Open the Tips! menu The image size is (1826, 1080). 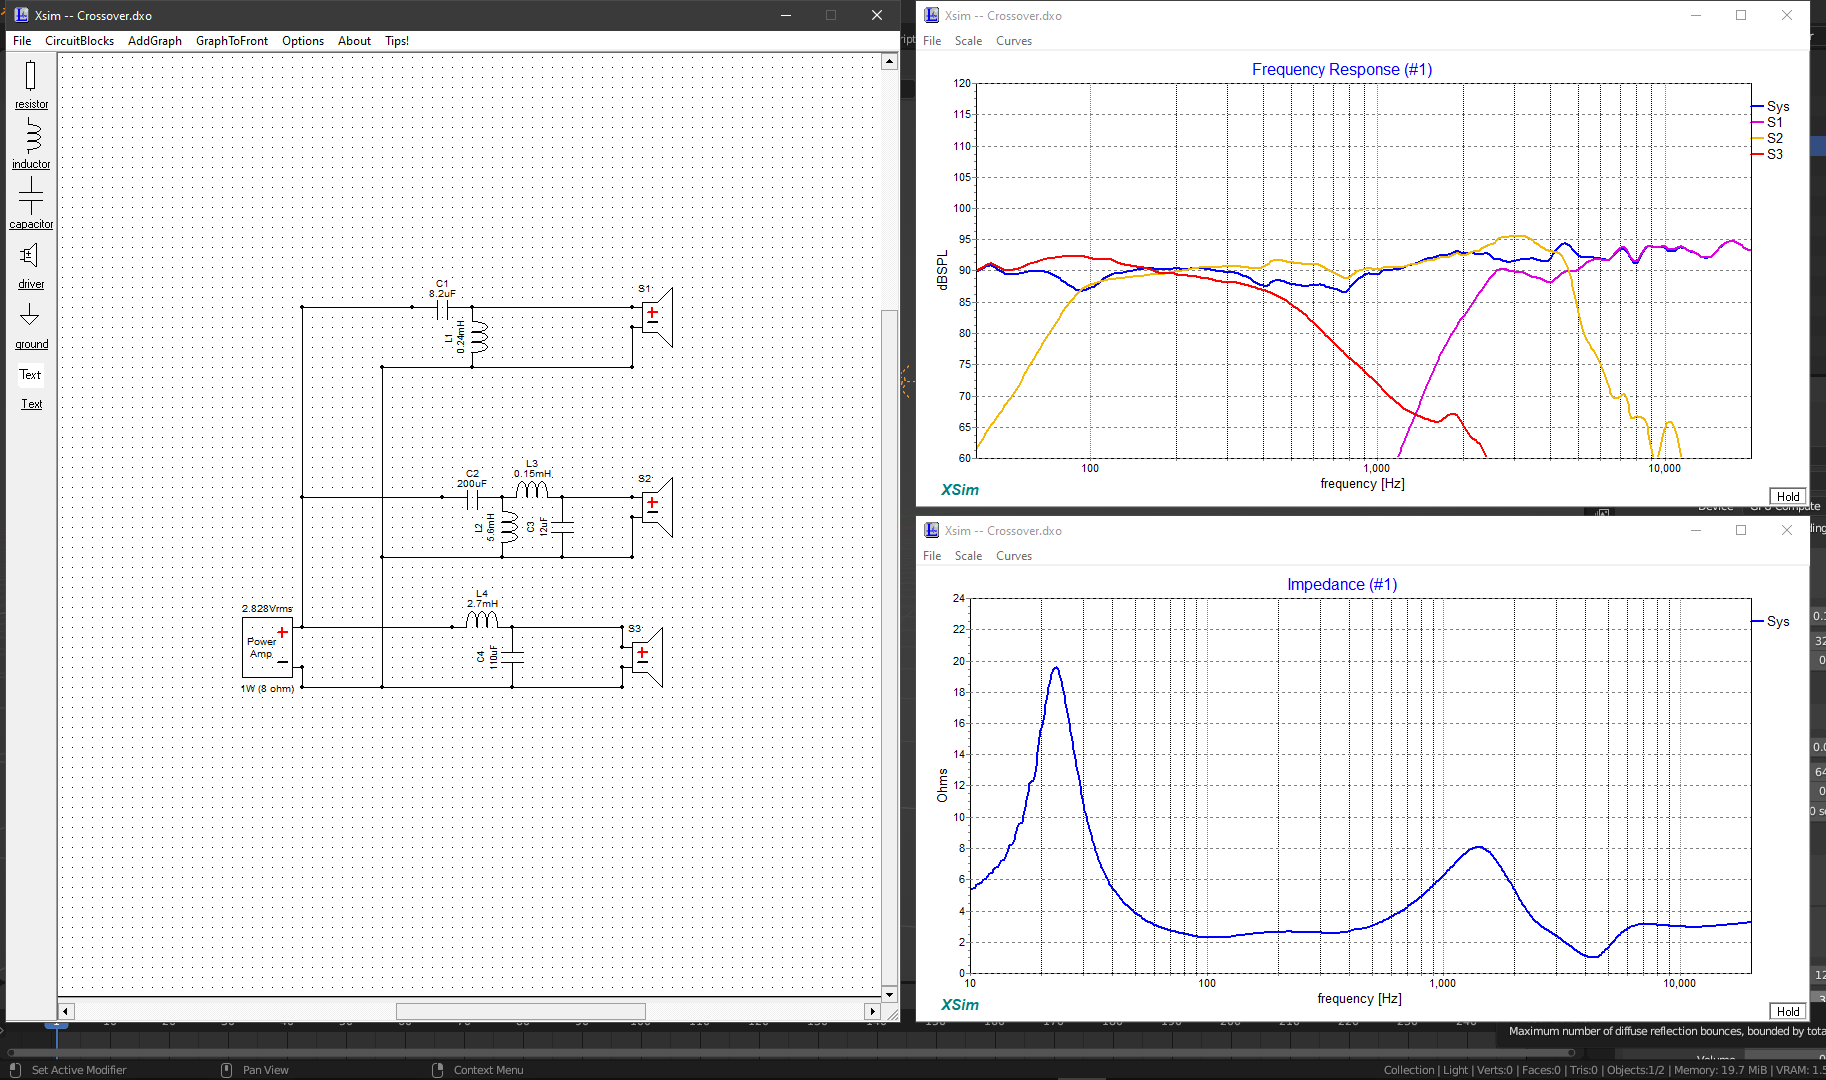[x=397, y=41]
